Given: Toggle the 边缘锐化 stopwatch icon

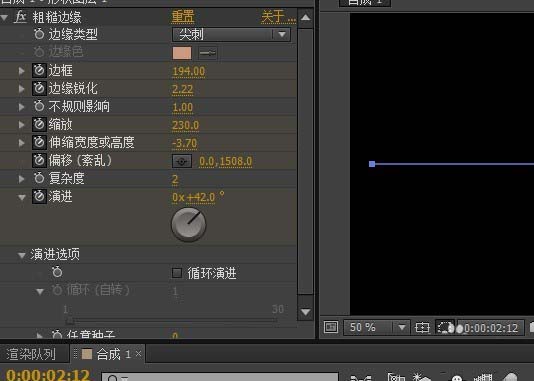Looking at the screenshot, I should (x=39, y=88).
